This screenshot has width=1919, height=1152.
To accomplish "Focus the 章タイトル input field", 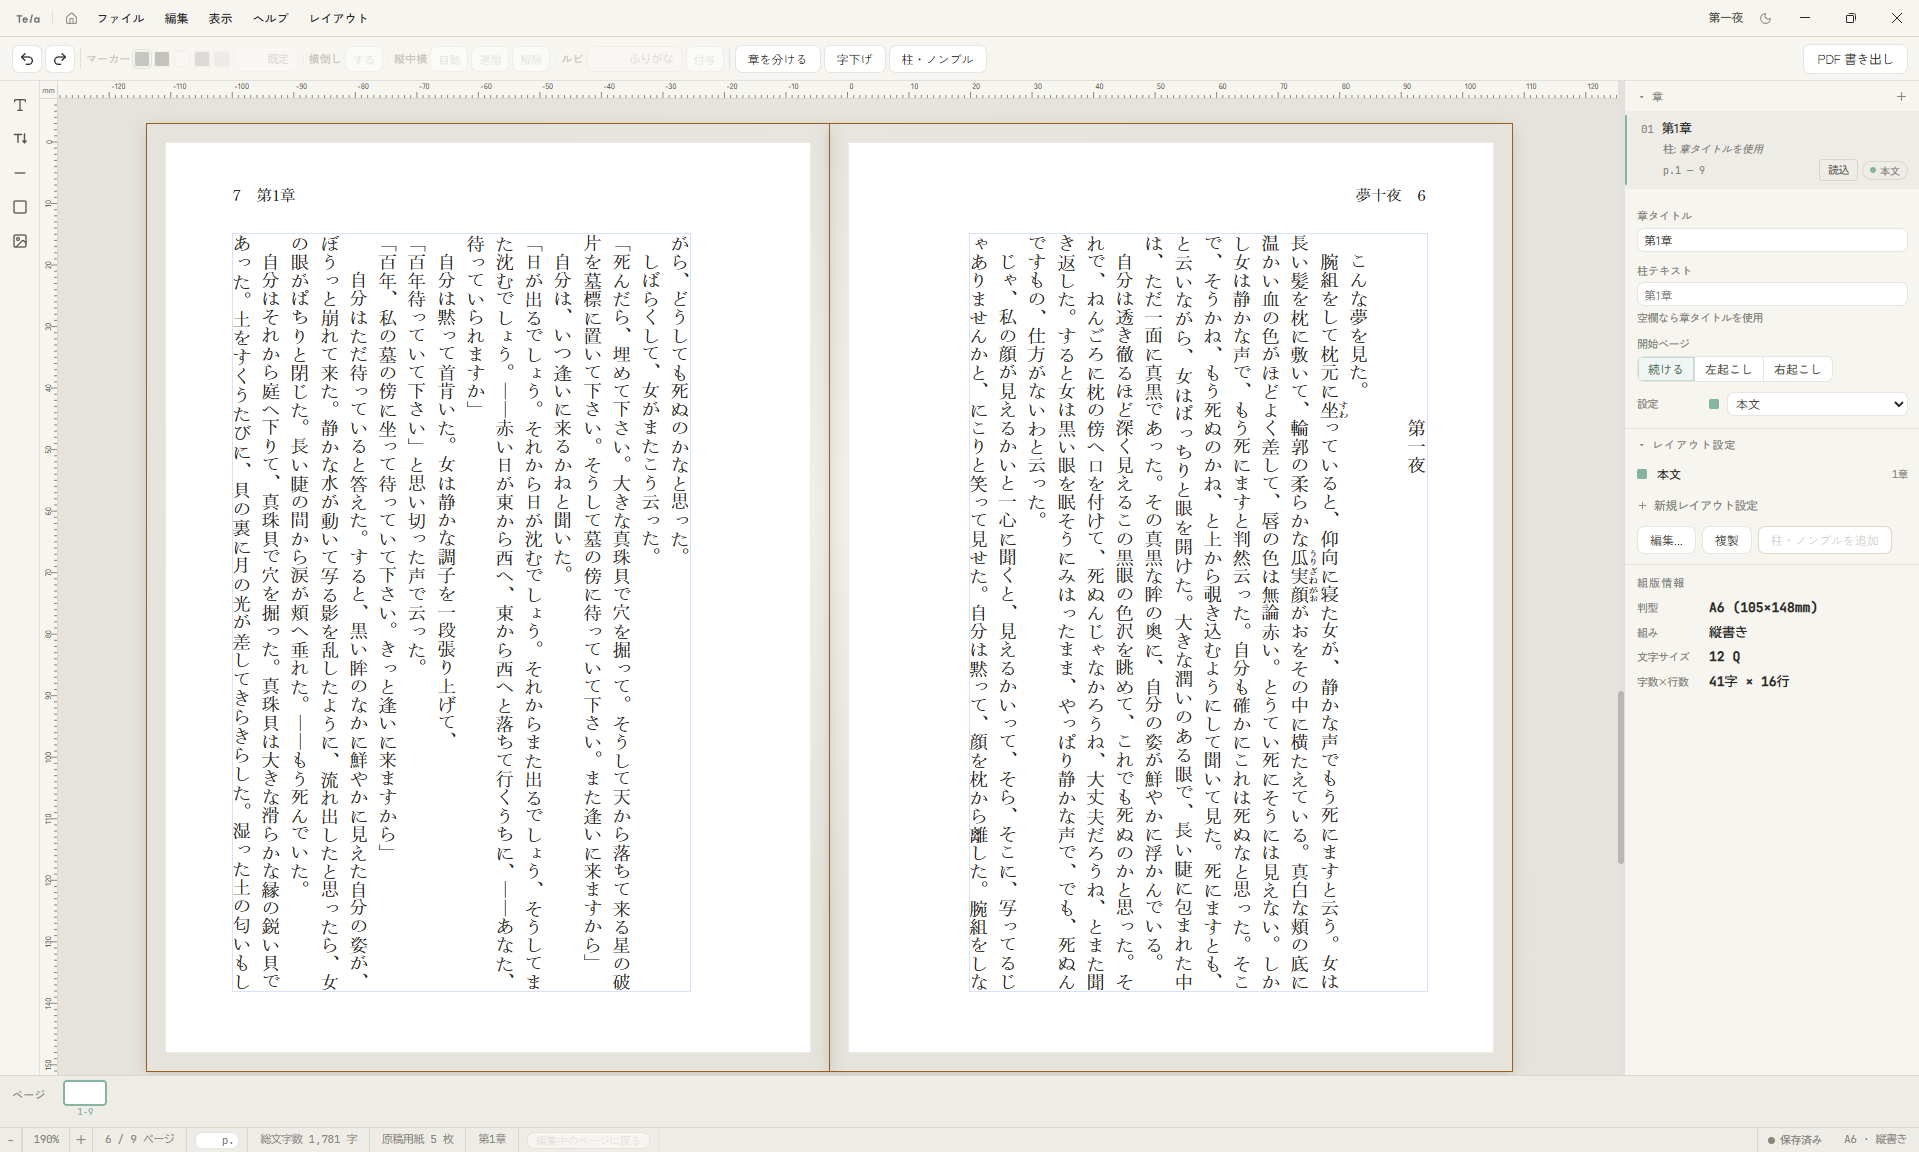I will pos(1771,240).
